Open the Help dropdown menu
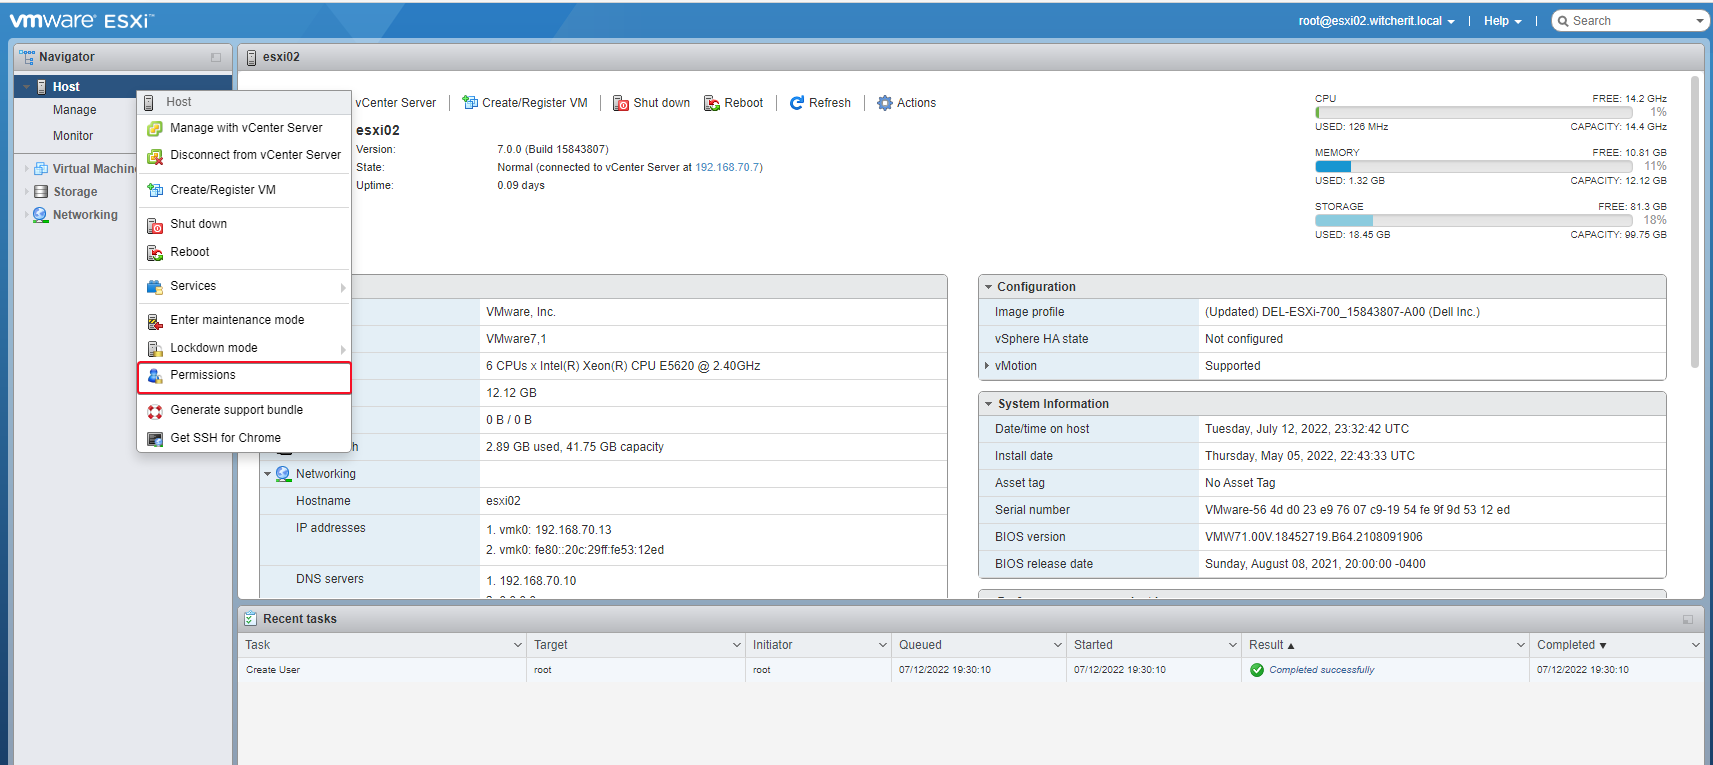The image size is (1713, 765). (x=1503, y=21)
